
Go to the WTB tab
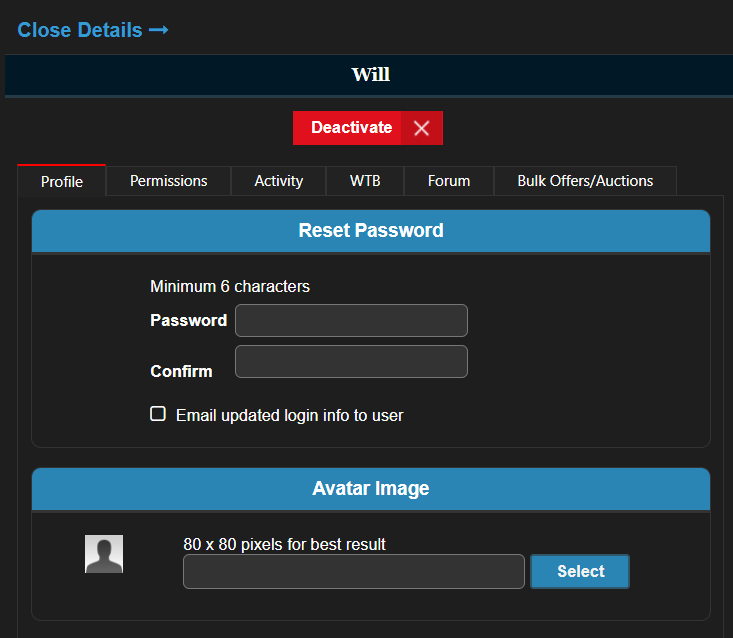pos(364,181)
